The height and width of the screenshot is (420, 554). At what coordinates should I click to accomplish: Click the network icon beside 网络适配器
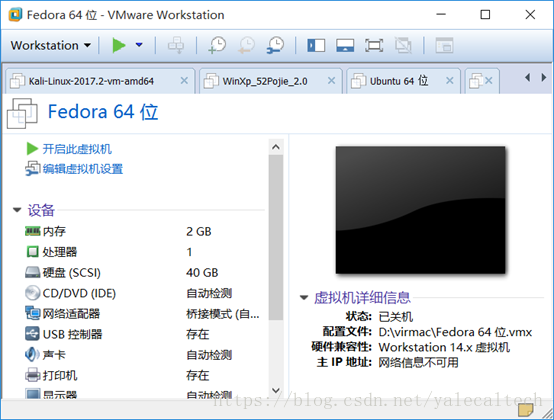coord(33,313)
